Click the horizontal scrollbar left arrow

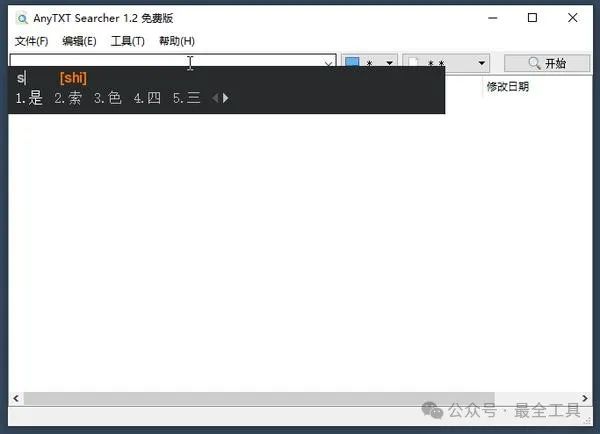pos(16,398)
